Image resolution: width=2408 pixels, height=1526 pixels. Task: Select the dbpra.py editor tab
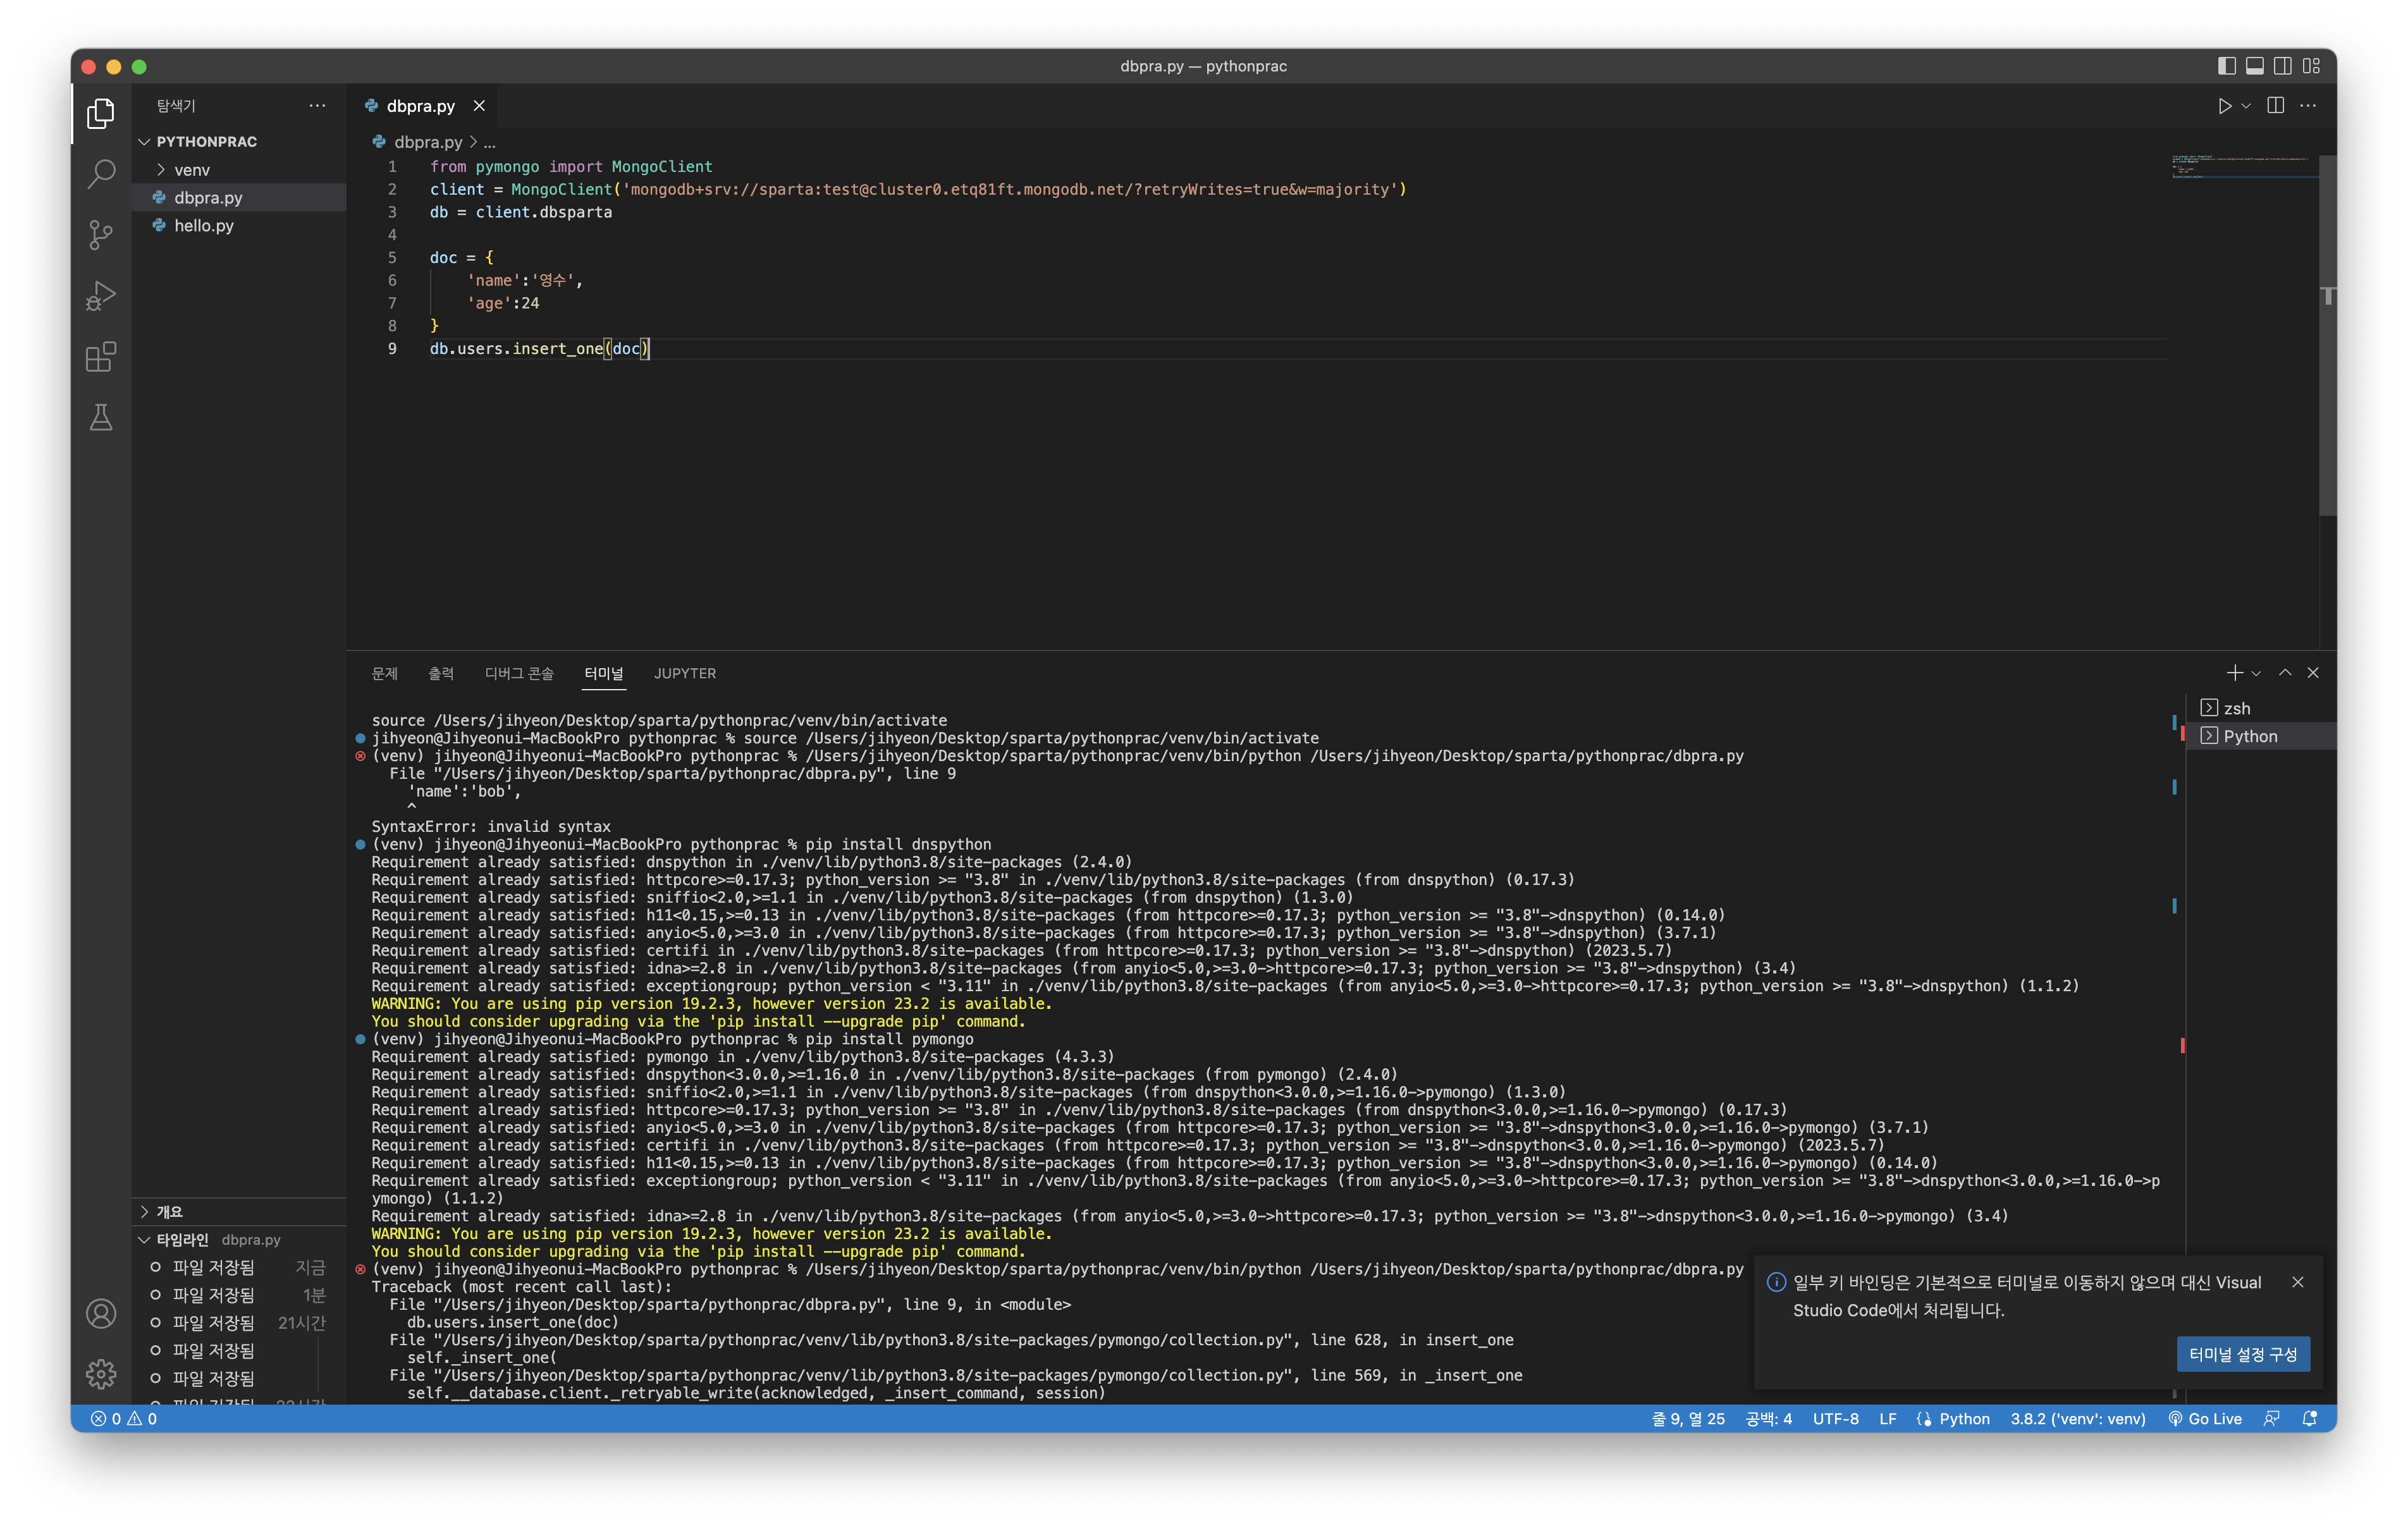[x=421, y=106]
